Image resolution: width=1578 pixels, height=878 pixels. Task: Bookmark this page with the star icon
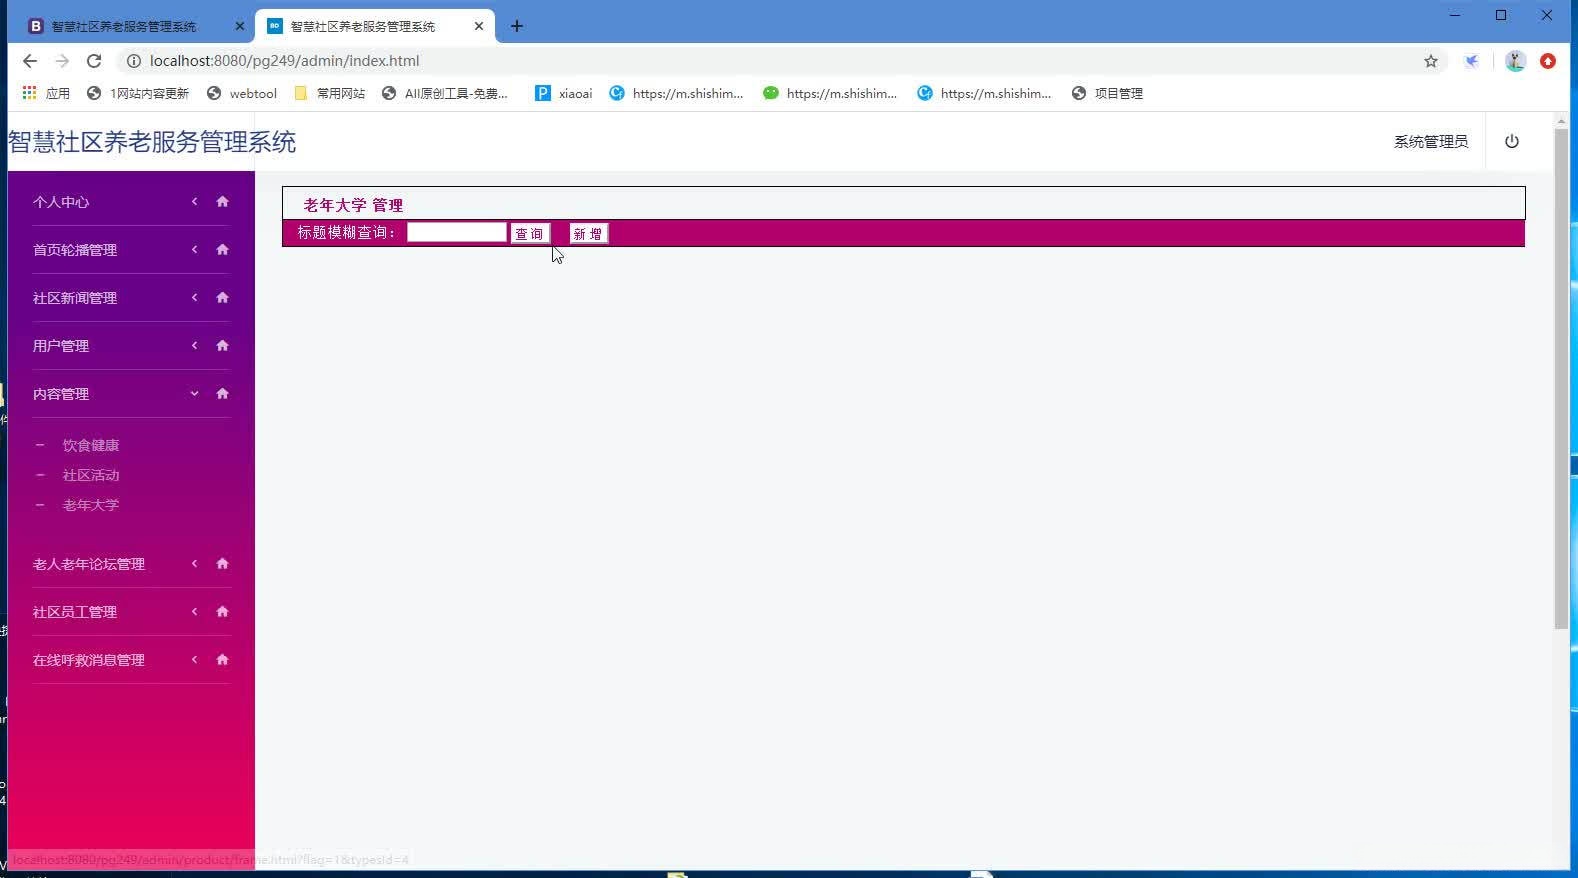[1431, 61]
